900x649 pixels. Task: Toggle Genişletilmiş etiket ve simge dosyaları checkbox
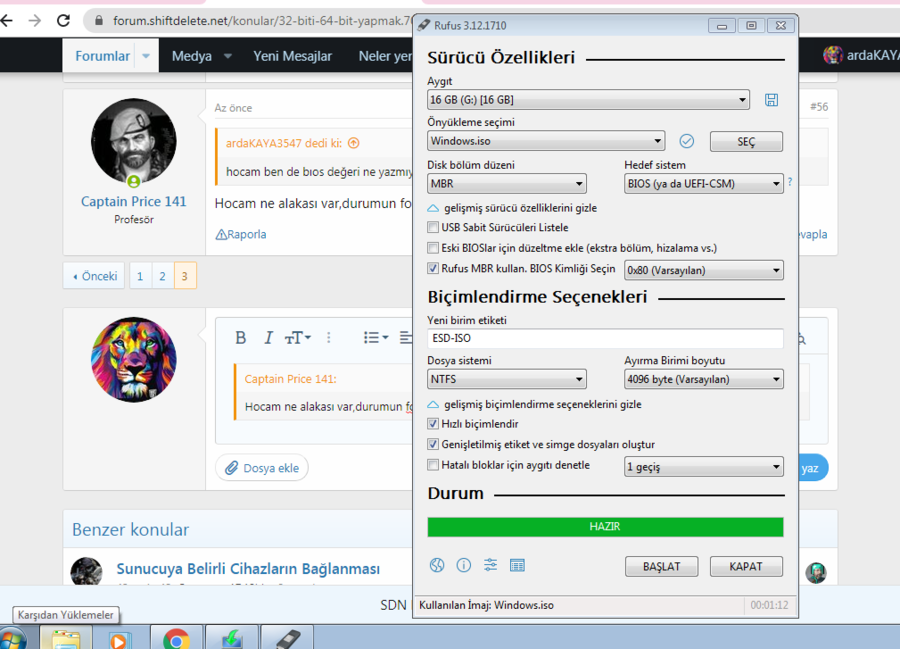coord(433,444)
